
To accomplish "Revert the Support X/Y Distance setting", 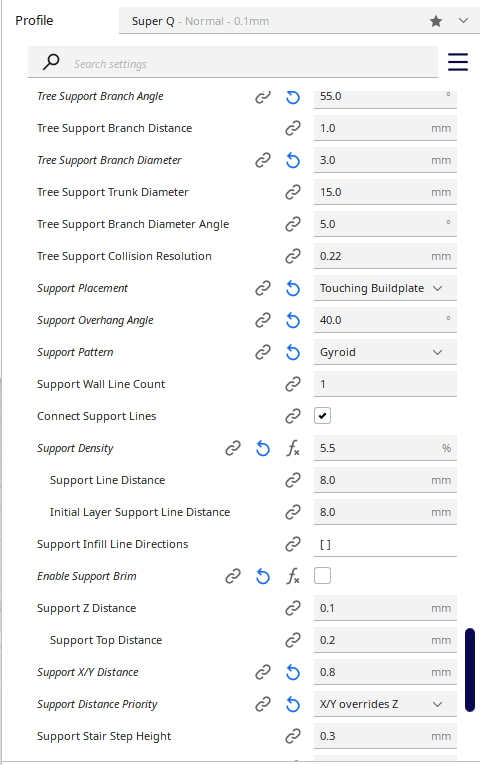I will pos(293,672).
